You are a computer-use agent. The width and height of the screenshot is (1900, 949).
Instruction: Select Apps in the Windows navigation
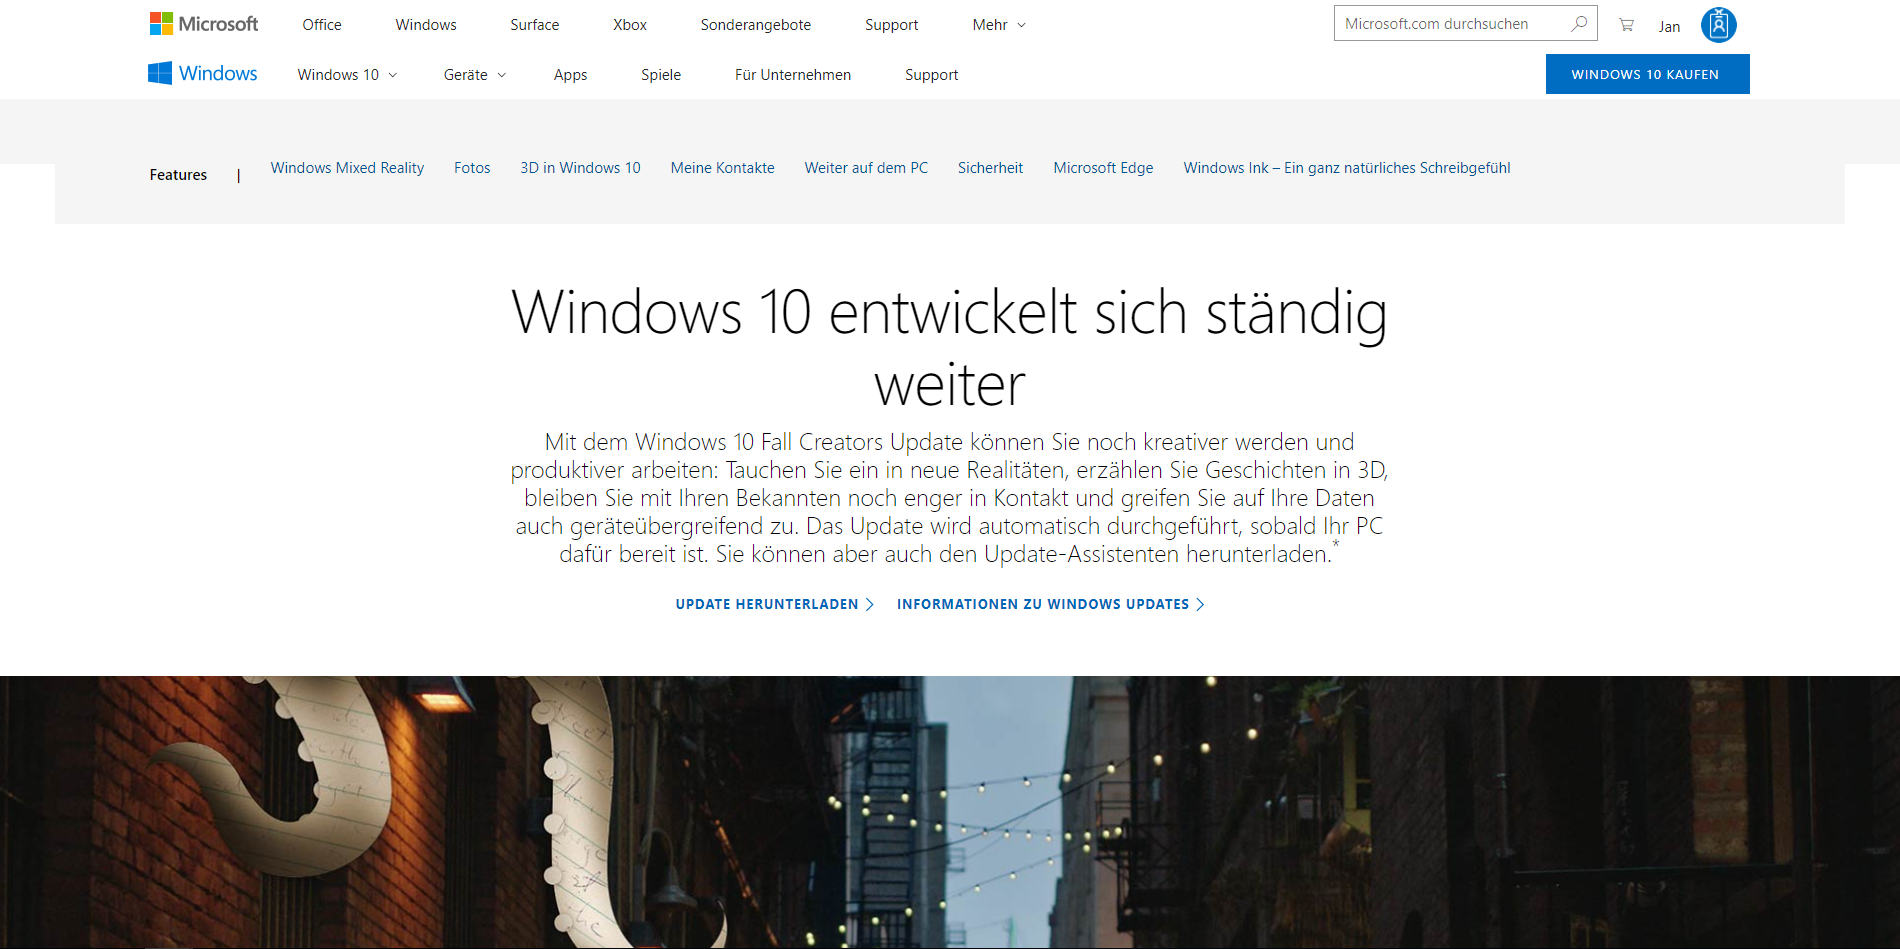coord(570,75)
